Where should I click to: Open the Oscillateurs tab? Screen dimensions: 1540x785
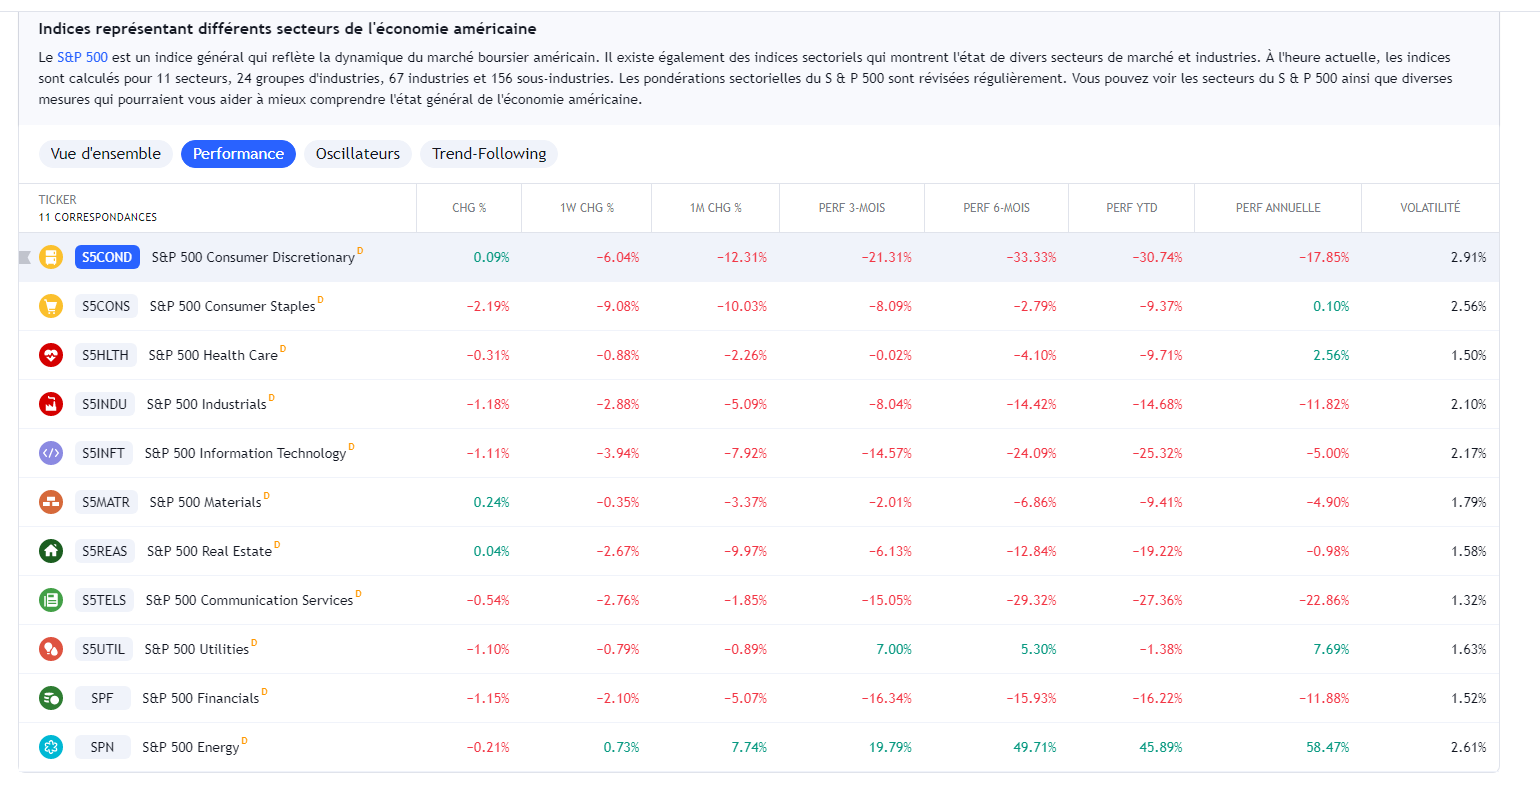point(358,154)
